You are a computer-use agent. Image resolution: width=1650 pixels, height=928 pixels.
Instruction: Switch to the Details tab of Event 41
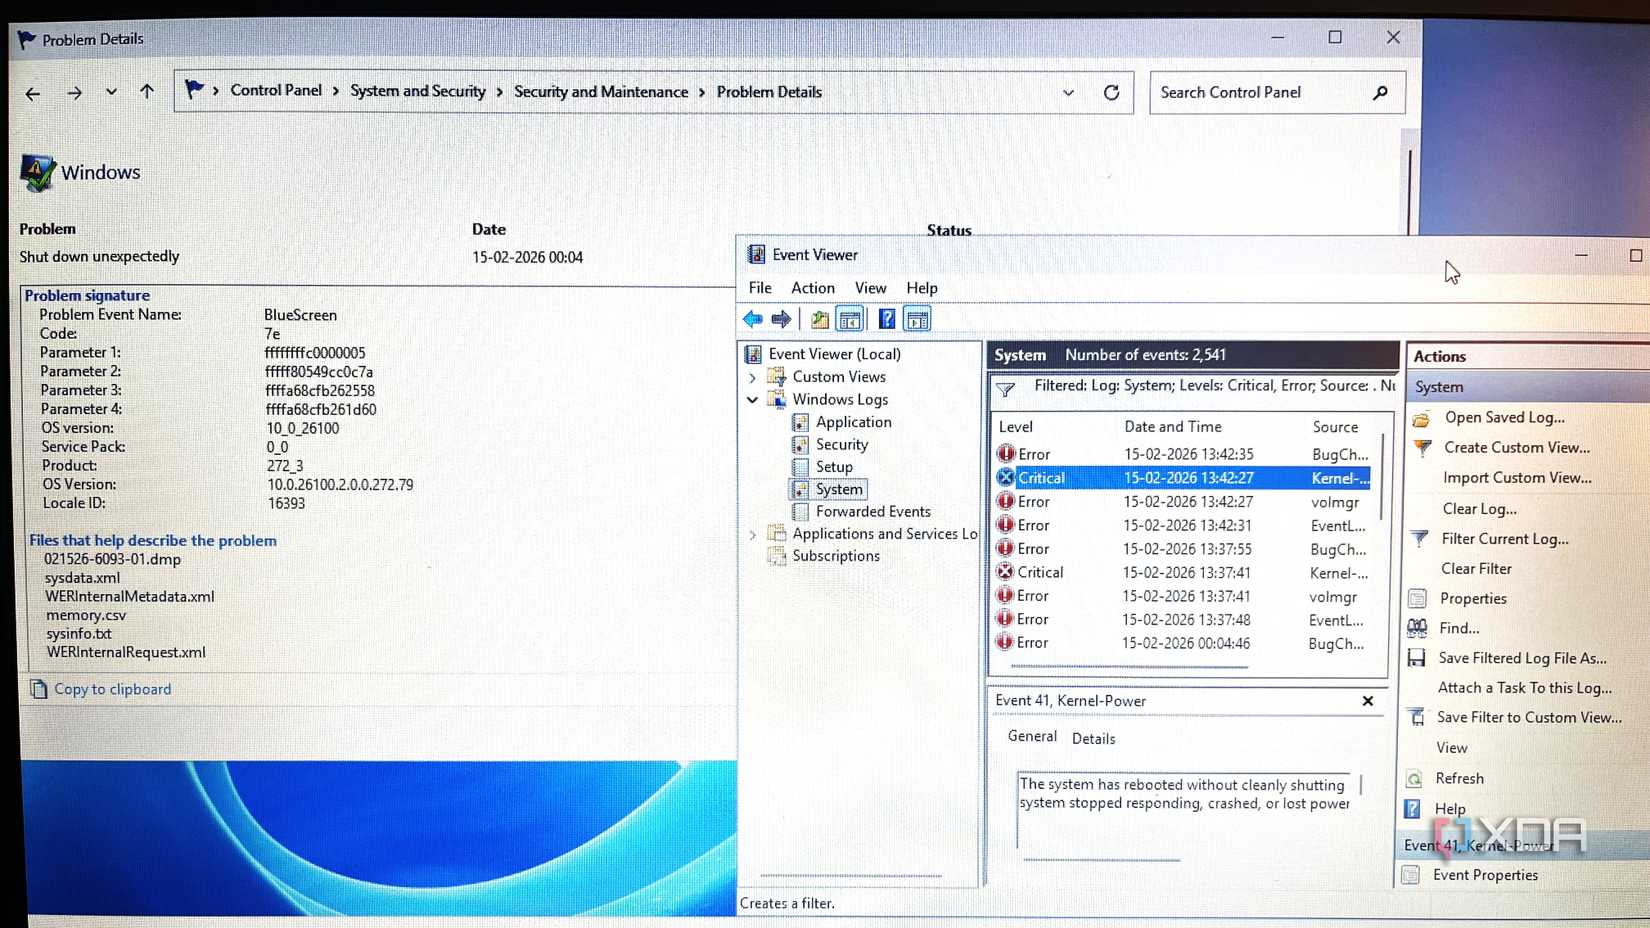(1093, 739)
